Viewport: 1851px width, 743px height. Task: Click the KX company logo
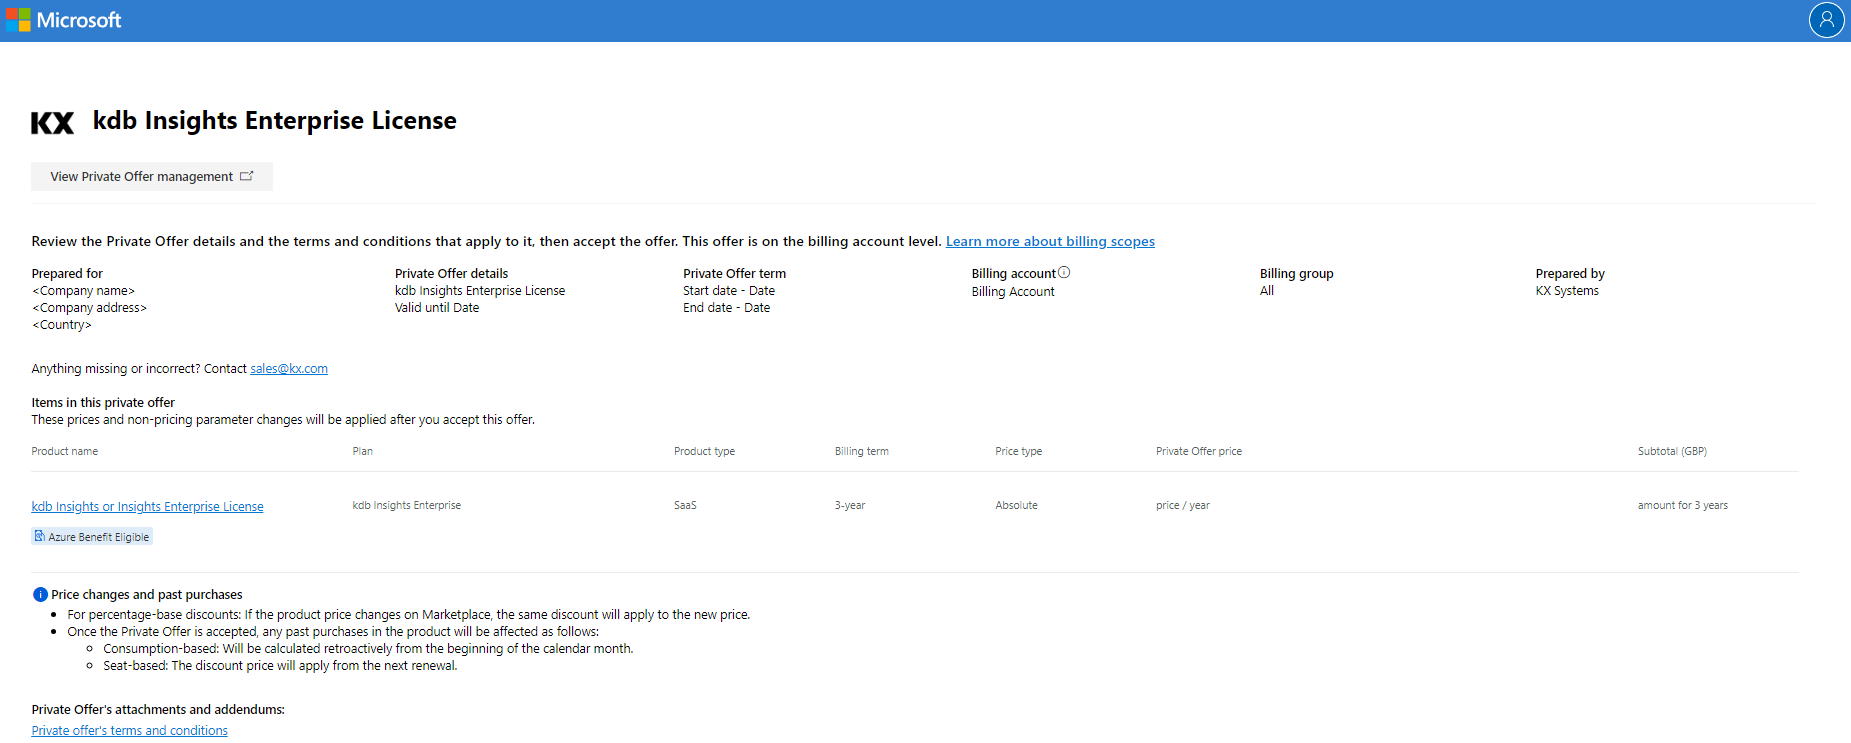(52, 123)
